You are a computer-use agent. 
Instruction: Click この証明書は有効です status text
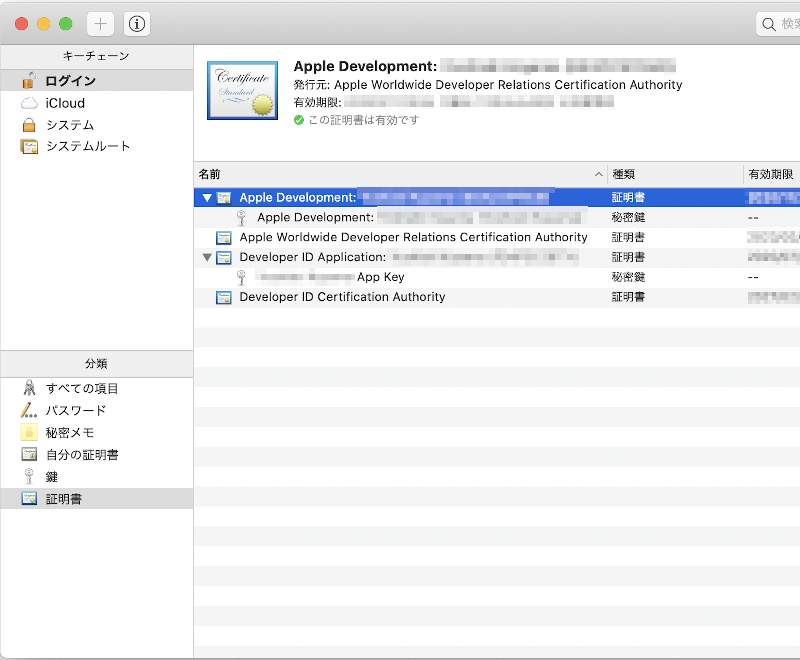click(x=364, y=120)
